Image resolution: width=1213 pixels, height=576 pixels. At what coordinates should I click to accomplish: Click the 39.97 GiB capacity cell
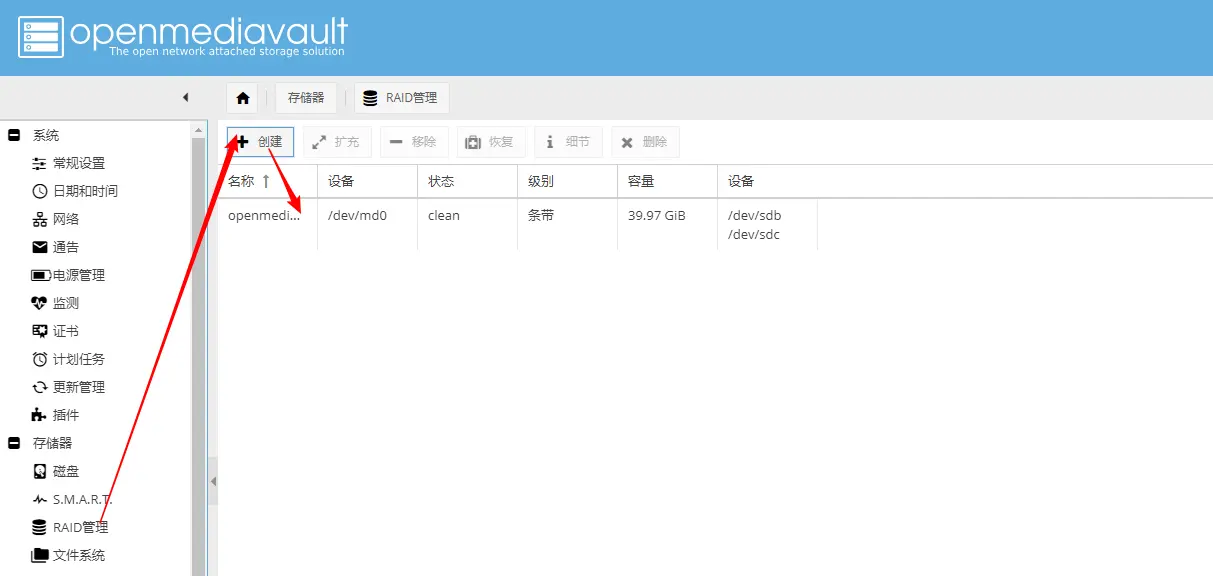pos(657,215)
